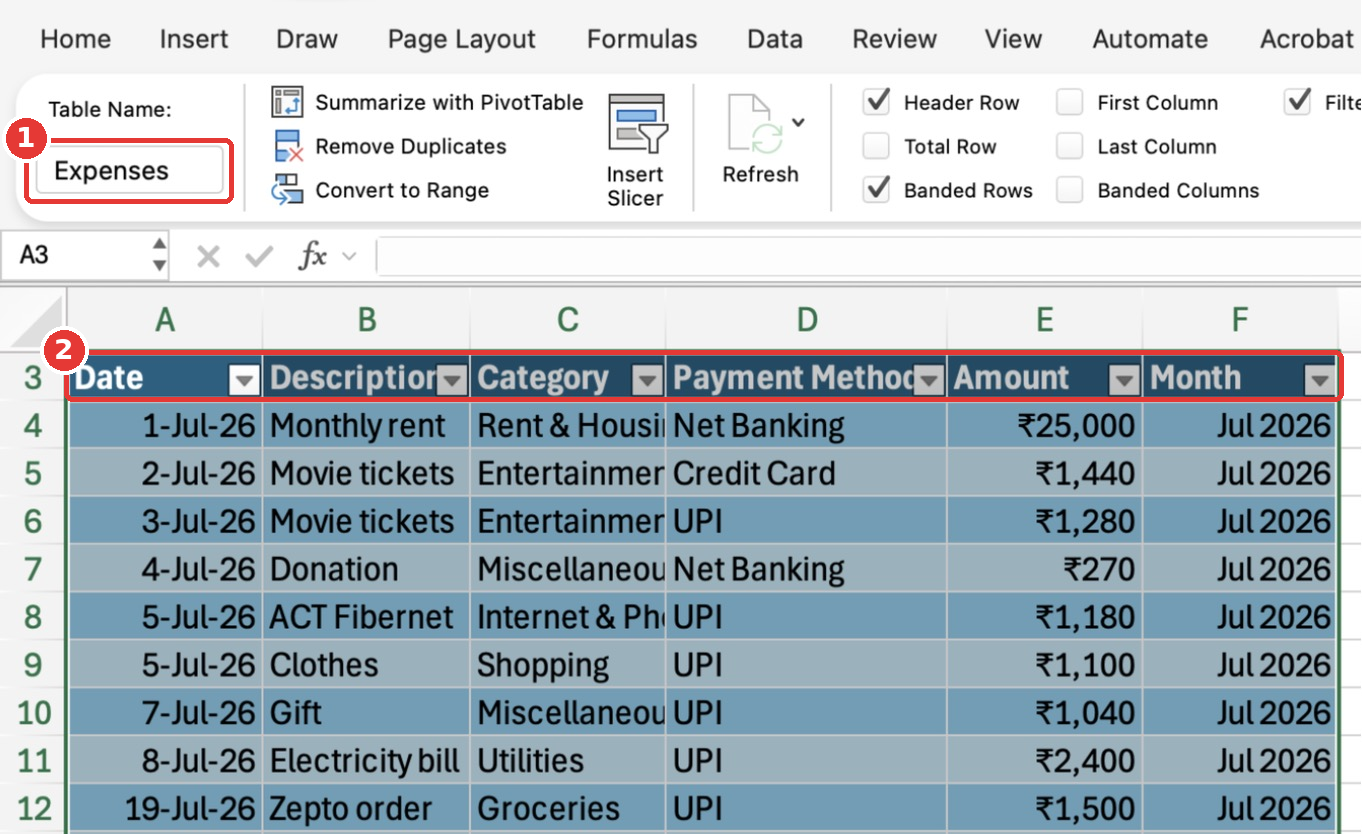Select row 7 header
The image size is (1362, 834).
coord(33,570)
